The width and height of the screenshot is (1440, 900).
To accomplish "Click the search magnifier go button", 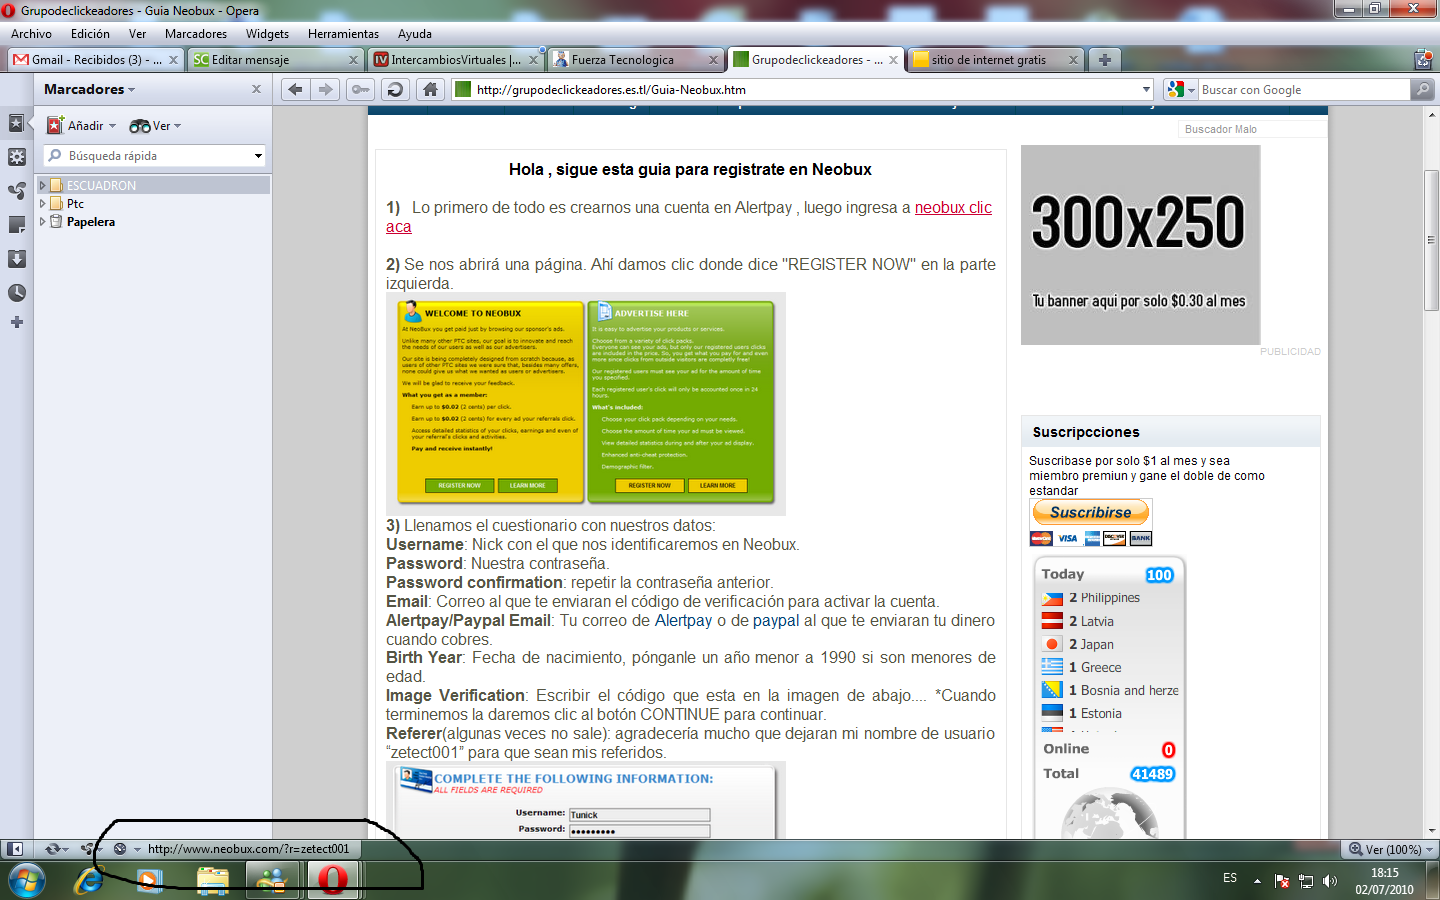I will [x=1422, y=89].
